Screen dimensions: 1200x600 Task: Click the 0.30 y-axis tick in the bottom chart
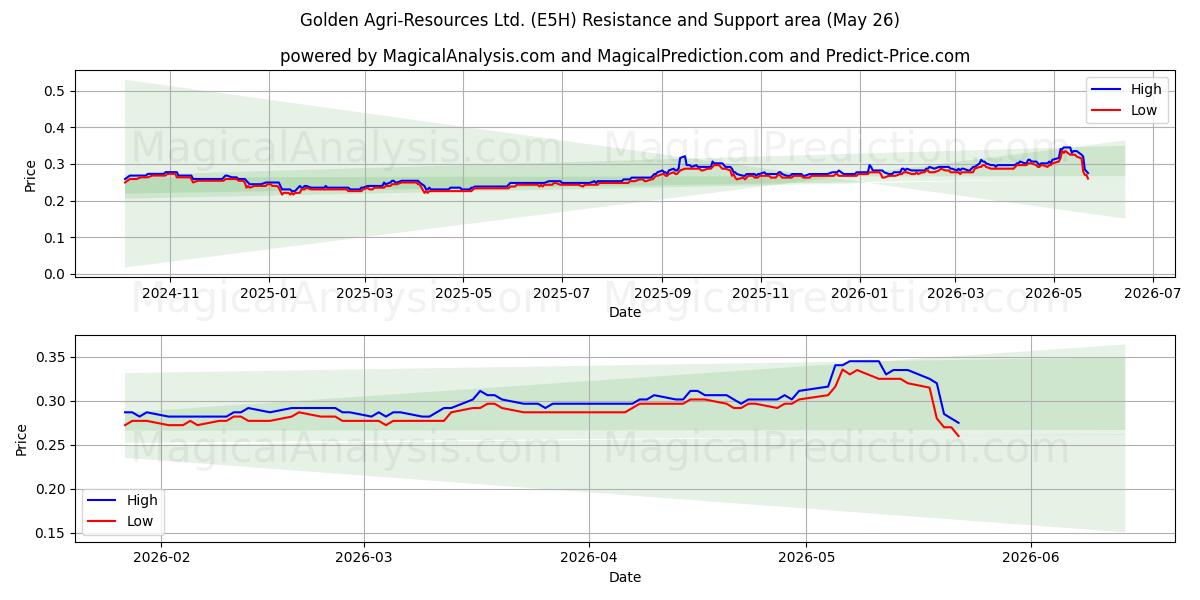pos(52,401)
